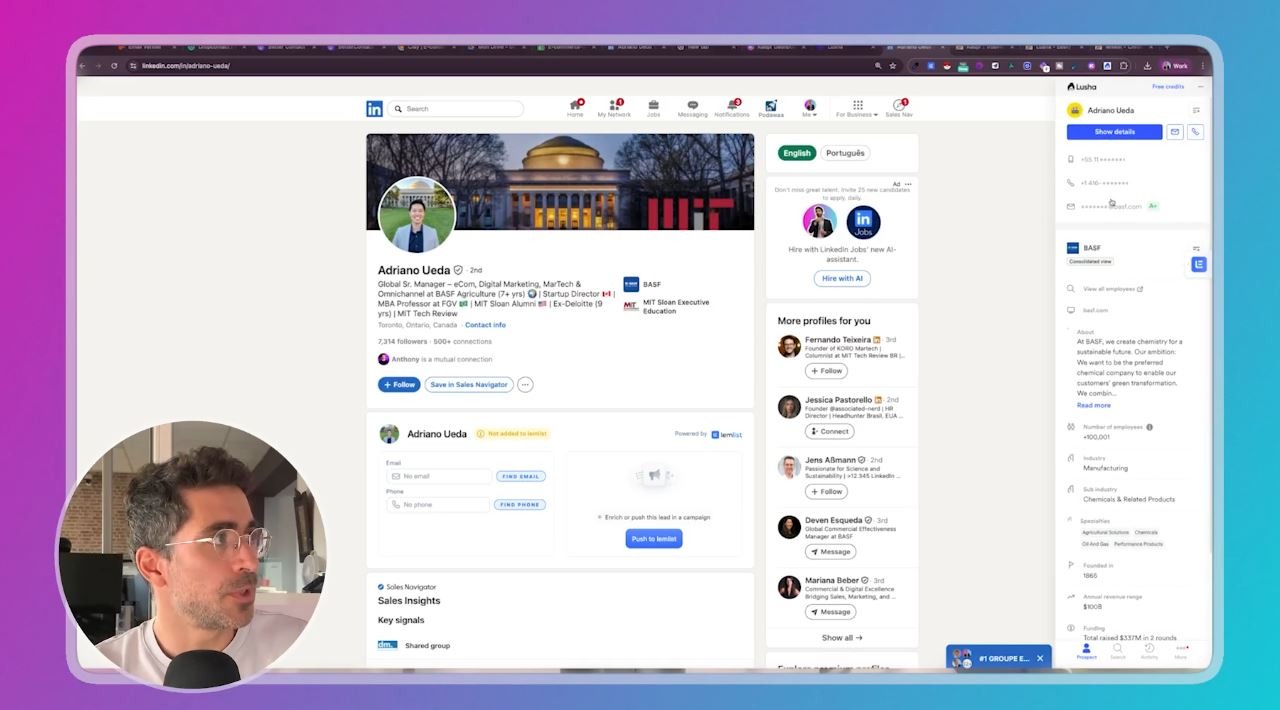
Task: Connect with Jessica Pastorello
Action: (829, 431)
